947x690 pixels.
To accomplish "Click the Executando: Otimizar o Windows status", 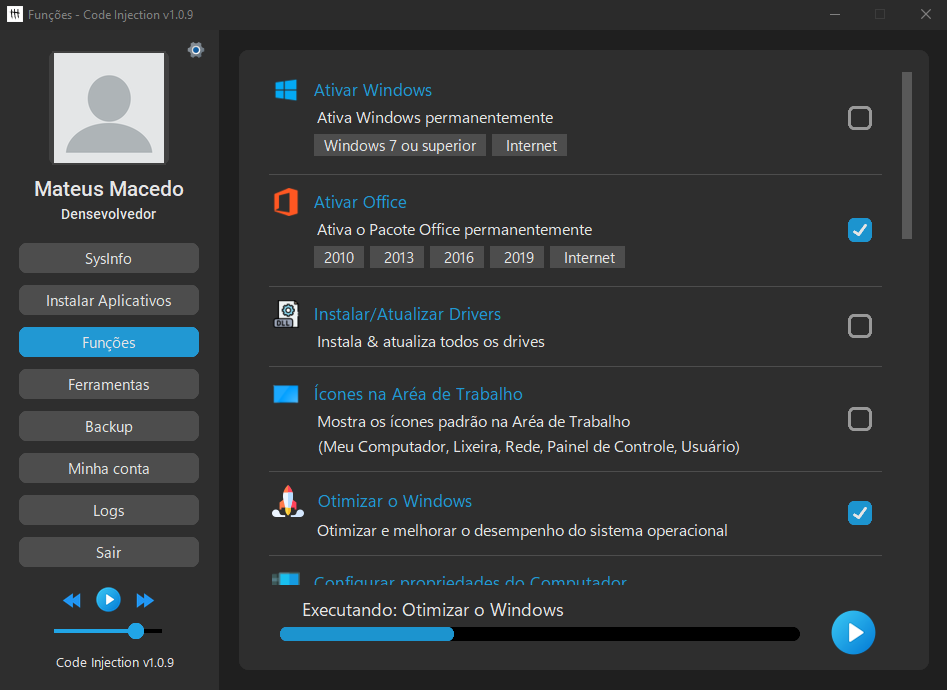I will click(x=433, y=610).
